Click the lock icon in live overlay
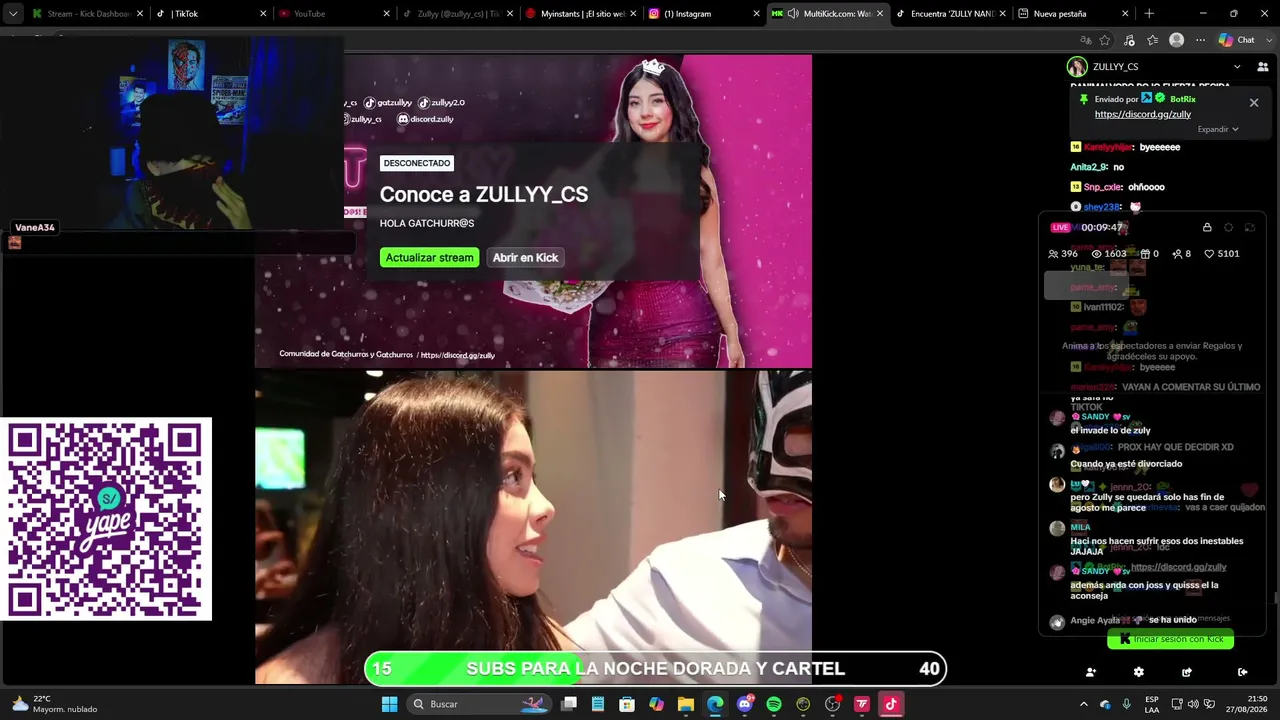1280x720 pixels. tap(1207, 228)
